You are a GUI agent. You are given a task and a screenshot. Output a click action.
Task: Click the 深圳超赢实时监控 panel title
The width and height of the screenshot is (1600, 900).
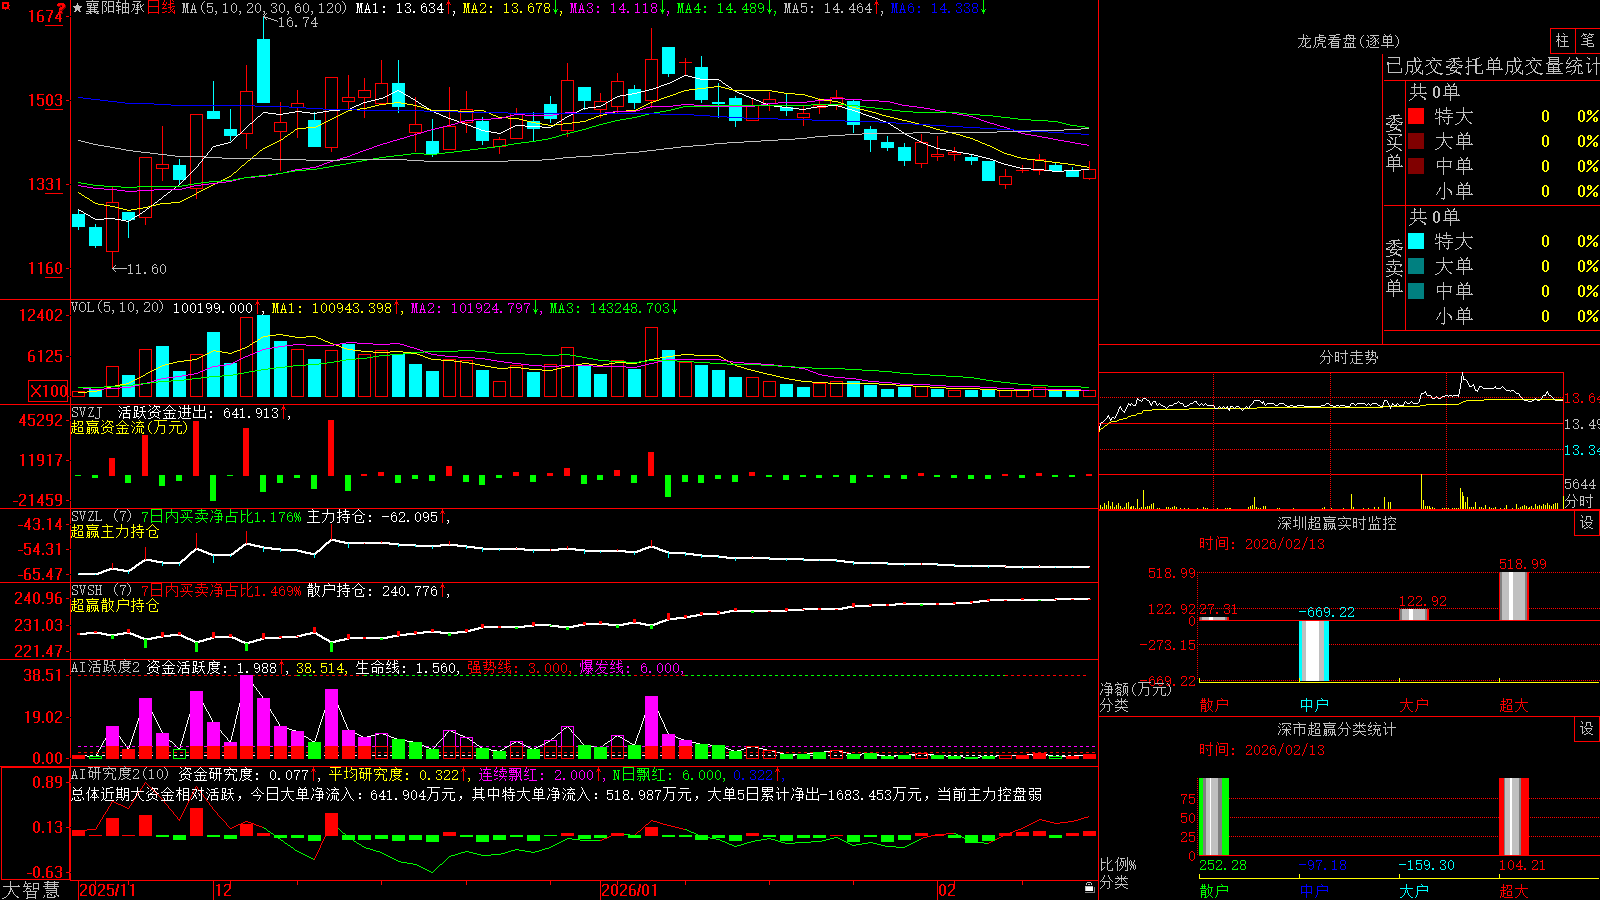(1336, 523)
